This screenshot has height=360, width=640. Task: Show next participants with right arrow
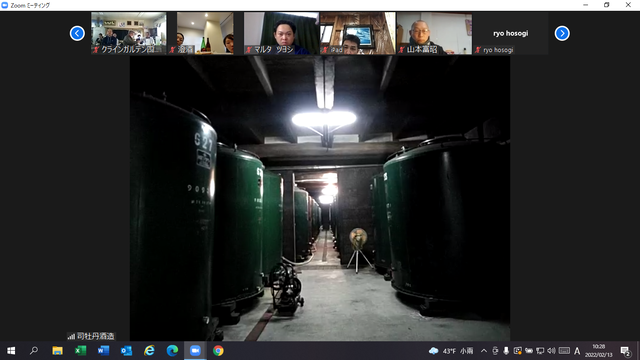(562, 33)
